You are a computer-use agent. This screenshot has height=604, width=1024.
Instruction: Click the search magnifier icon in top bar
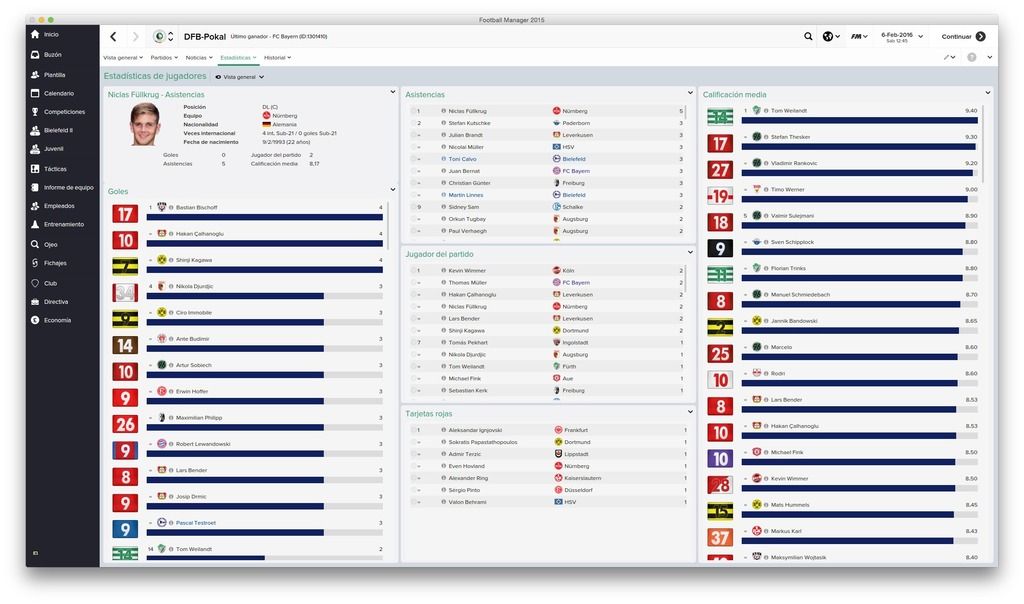pos(808,37)
